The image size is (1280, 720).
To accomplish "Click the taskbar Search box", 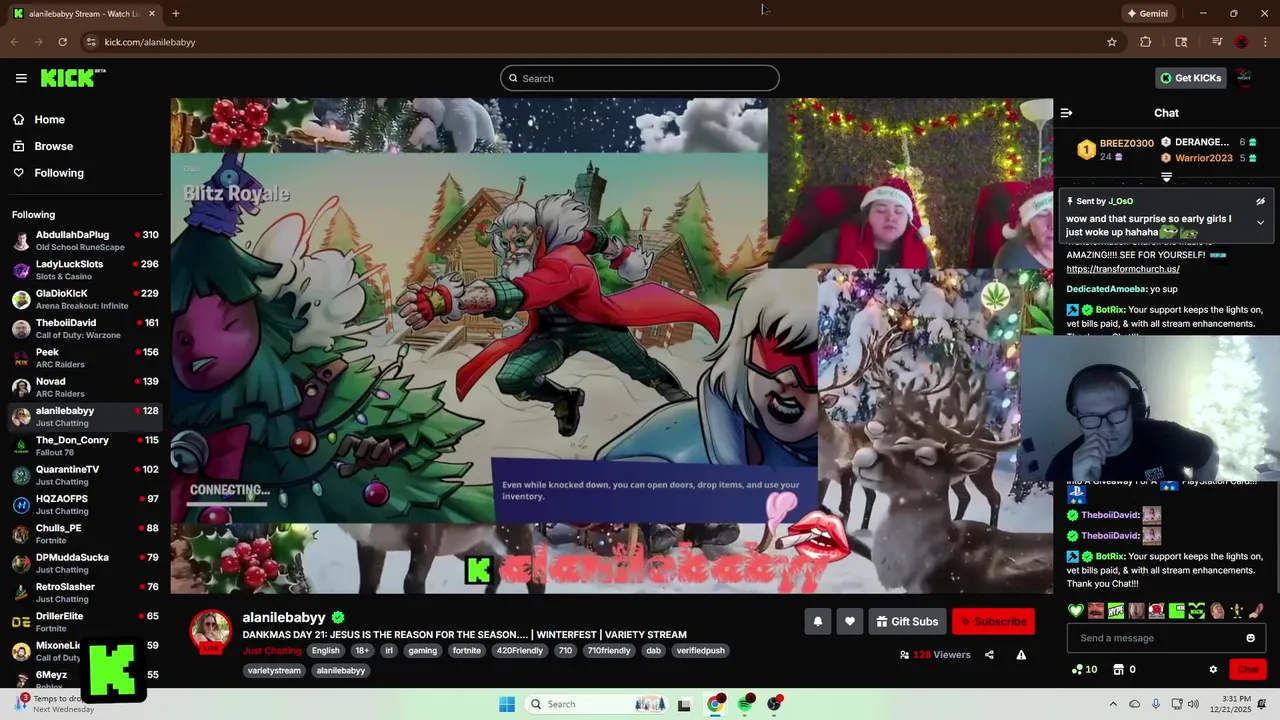I will (x=597, y=704).
